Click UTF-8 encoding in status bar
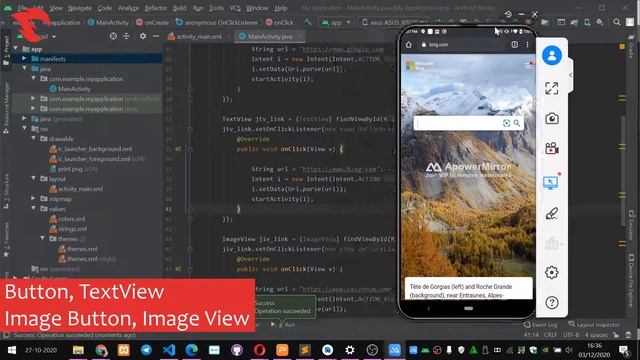The image size is (640, 360). [571, 335]
